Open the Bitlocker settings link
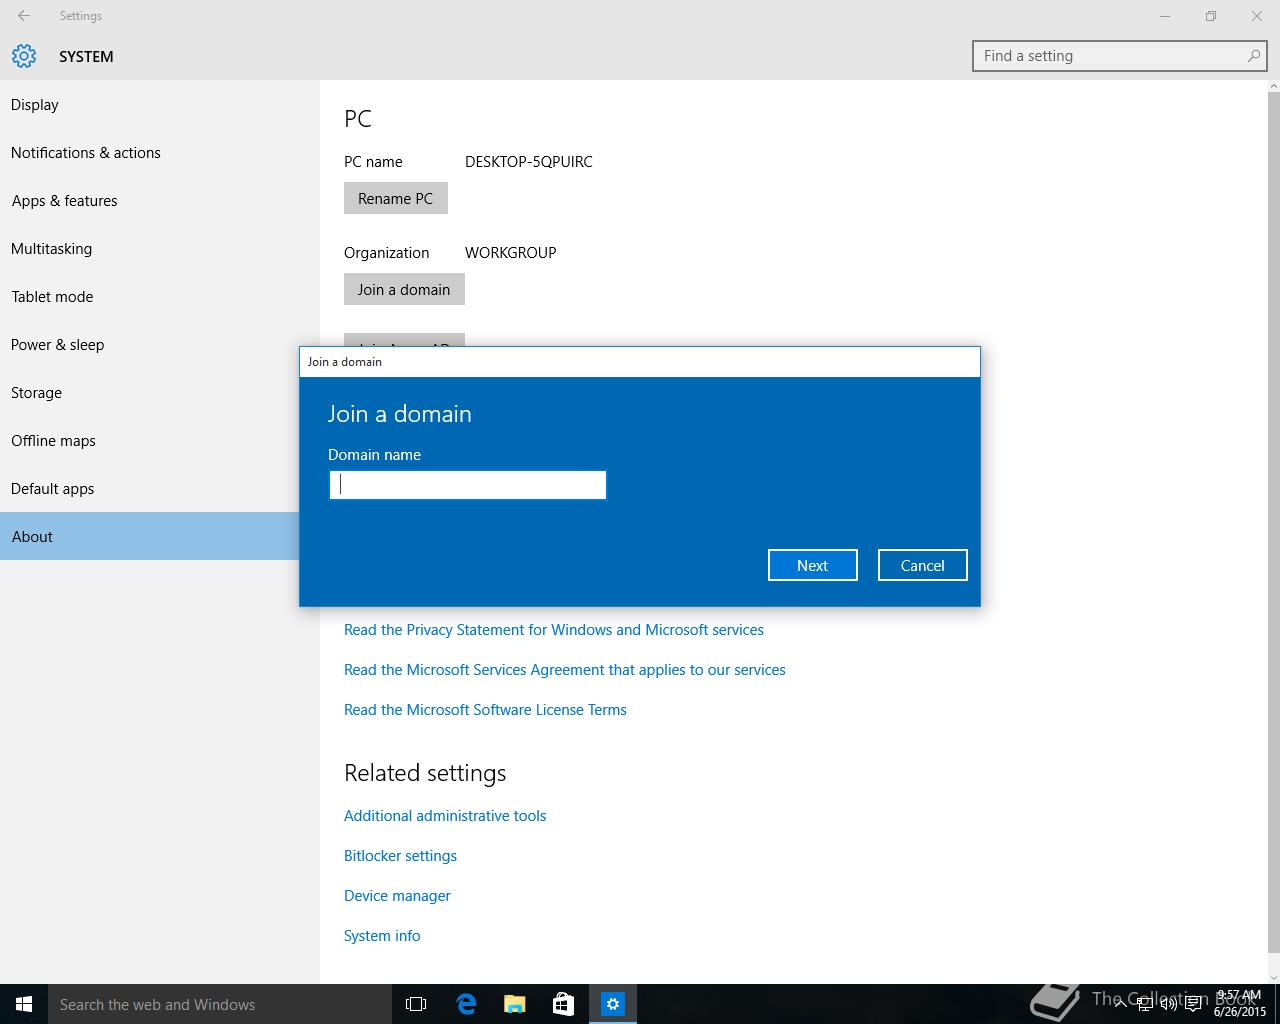Image resolution: width=1280 pixels, height=1024 pixels. pyautogui.click(x=400, y=856)
